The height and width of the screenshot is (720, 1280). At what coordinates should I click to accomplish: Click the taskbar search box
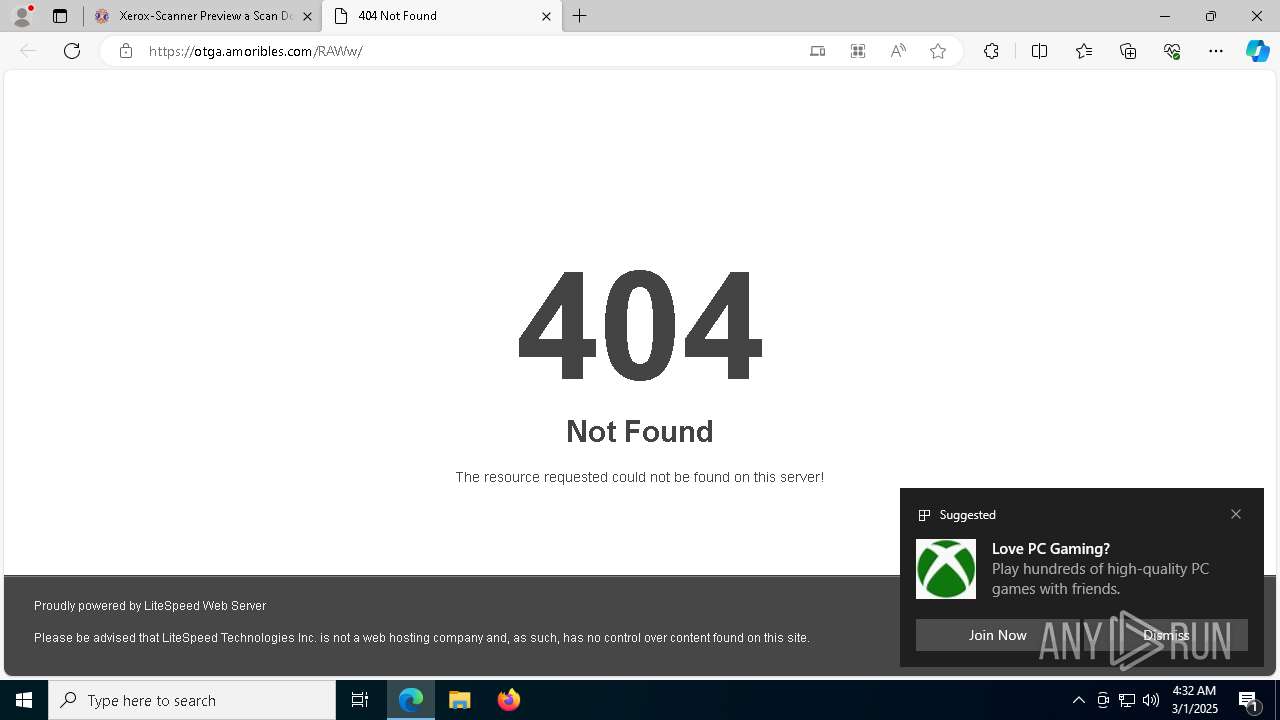(192, 700)
